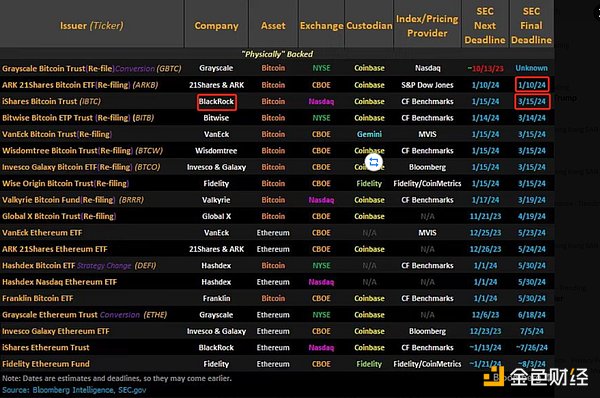Click the note about dates being estimates
The height and width of the screenshot is (398, 600).
117,378
